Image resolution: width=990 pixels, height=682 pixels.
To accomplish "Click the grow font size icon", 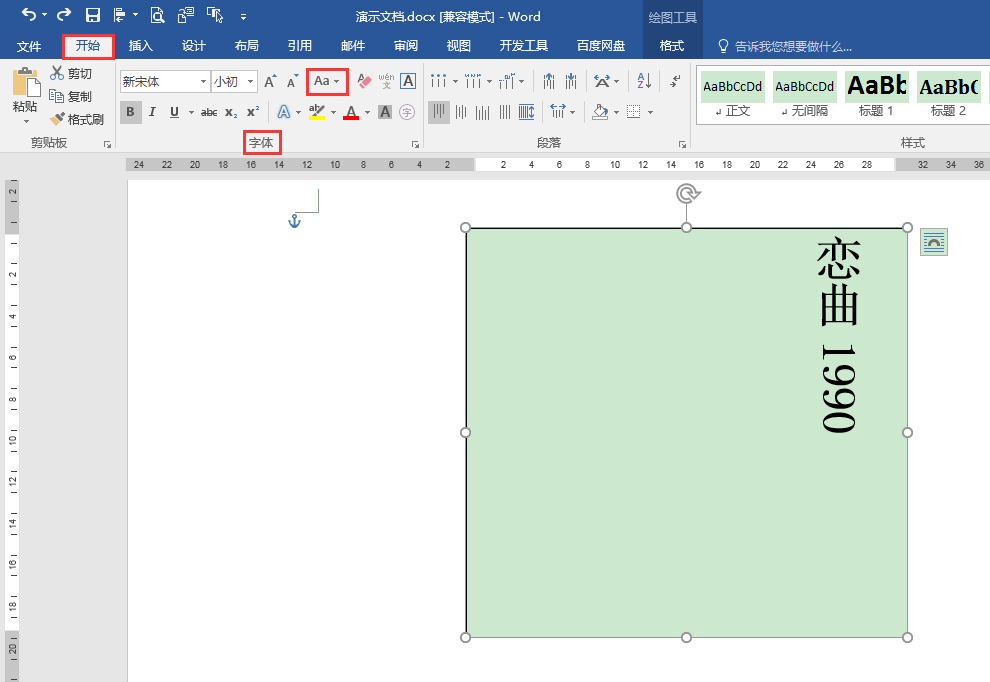I will point(270,81).
